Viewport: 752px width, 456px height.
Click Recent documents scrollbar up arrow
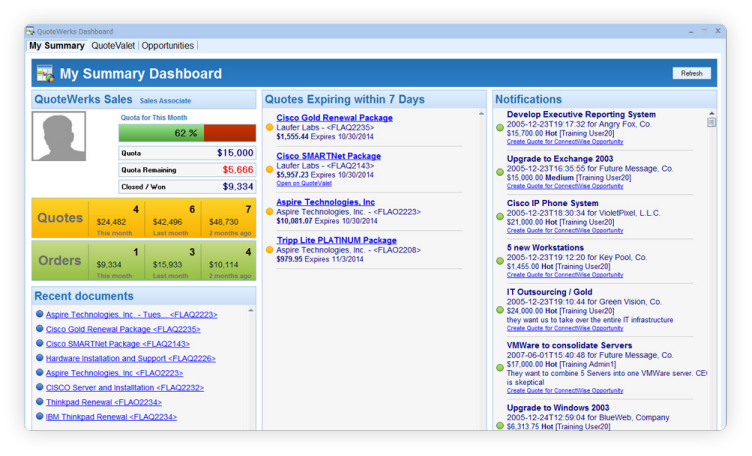[251, 311]
